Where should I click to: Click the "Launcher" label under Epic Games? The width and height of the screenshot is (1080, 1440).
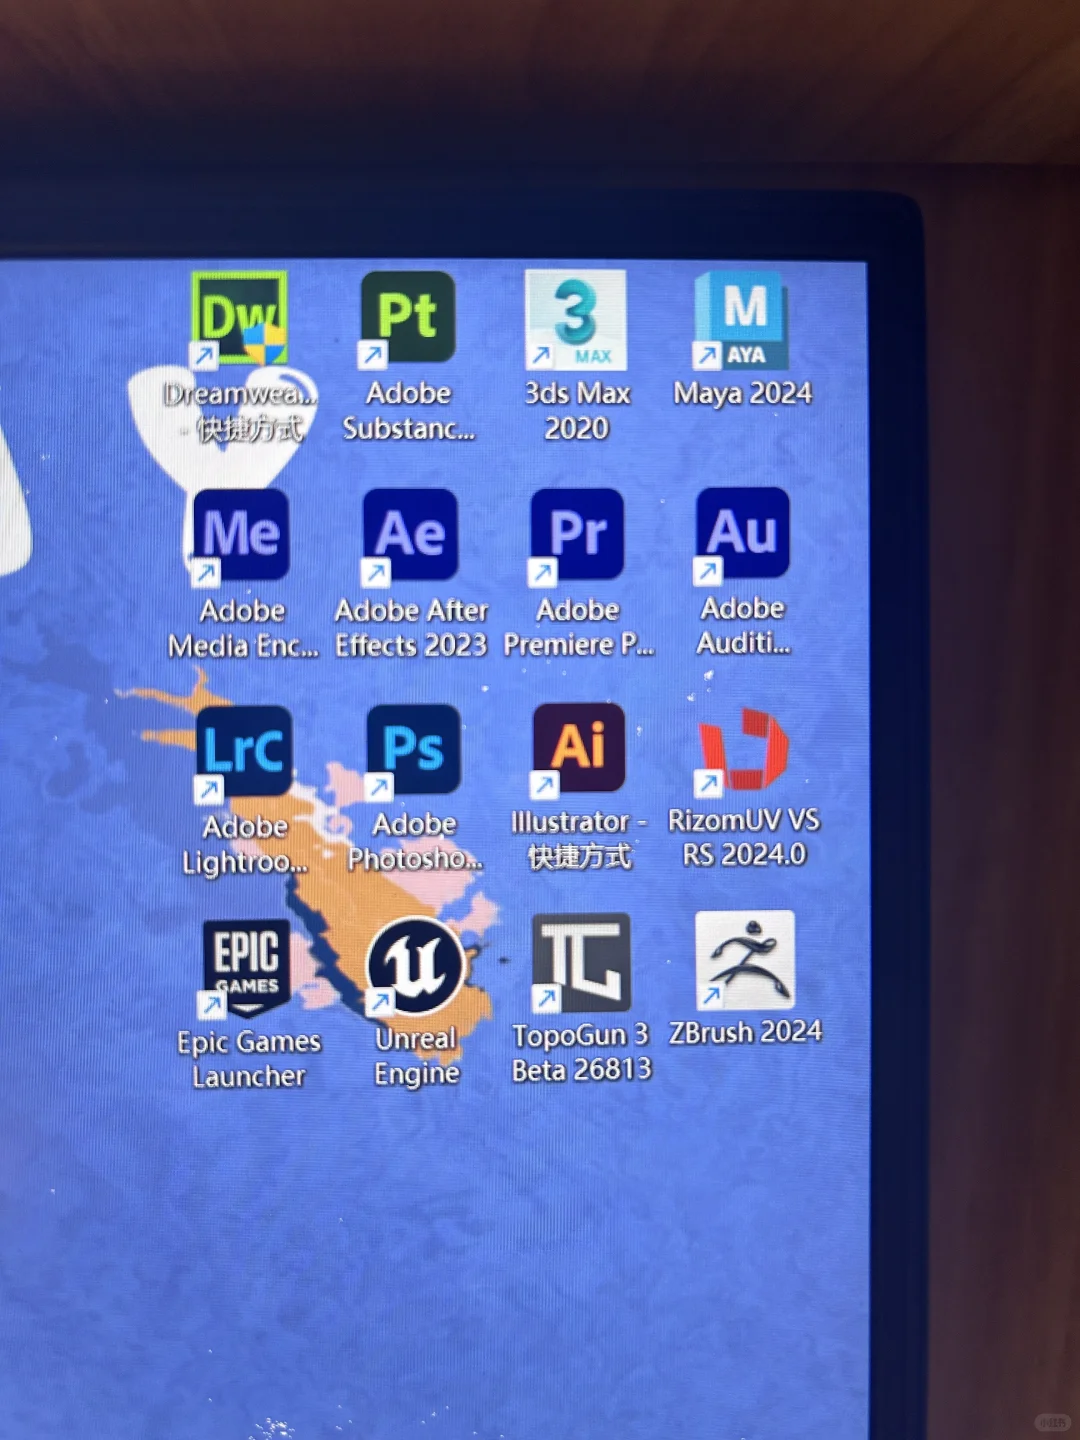[249, 1076]
